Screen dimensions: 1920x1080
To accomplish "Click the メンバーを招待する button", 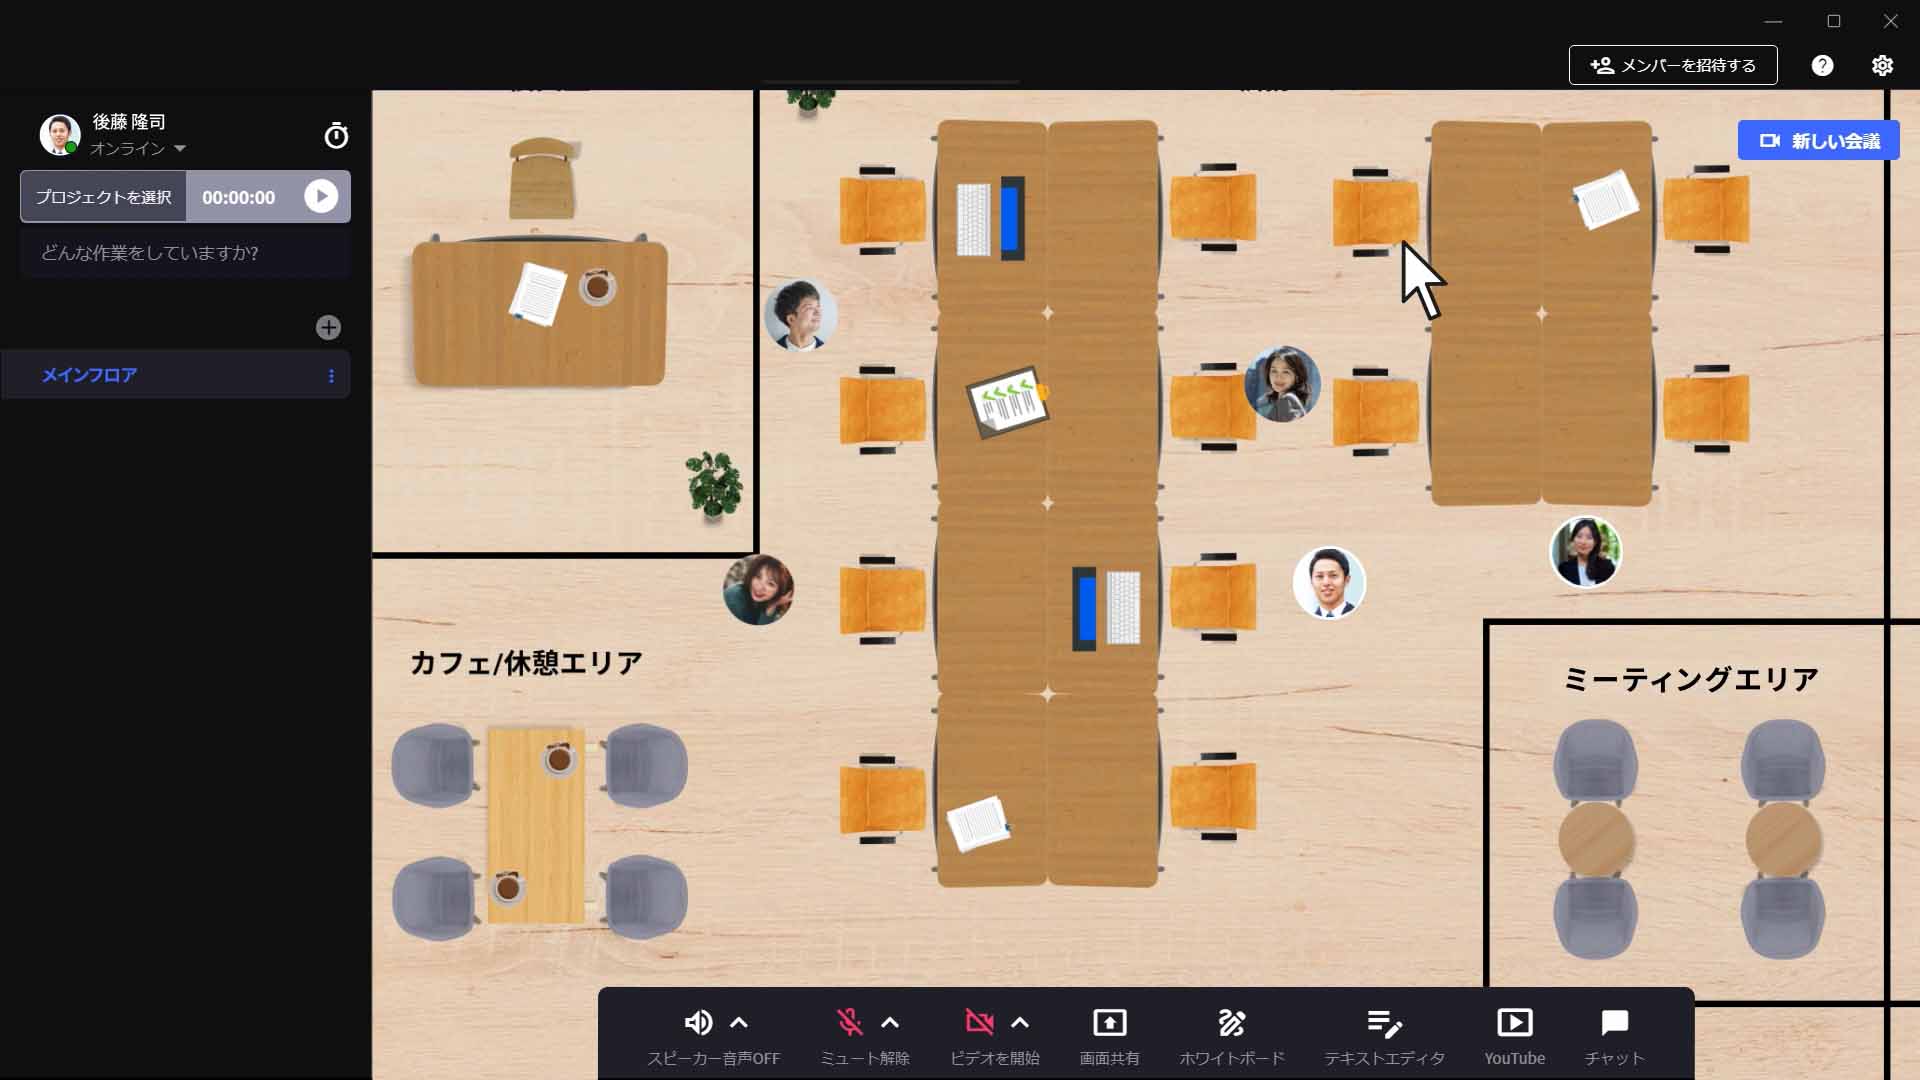I will click(x=1672, y=65).
